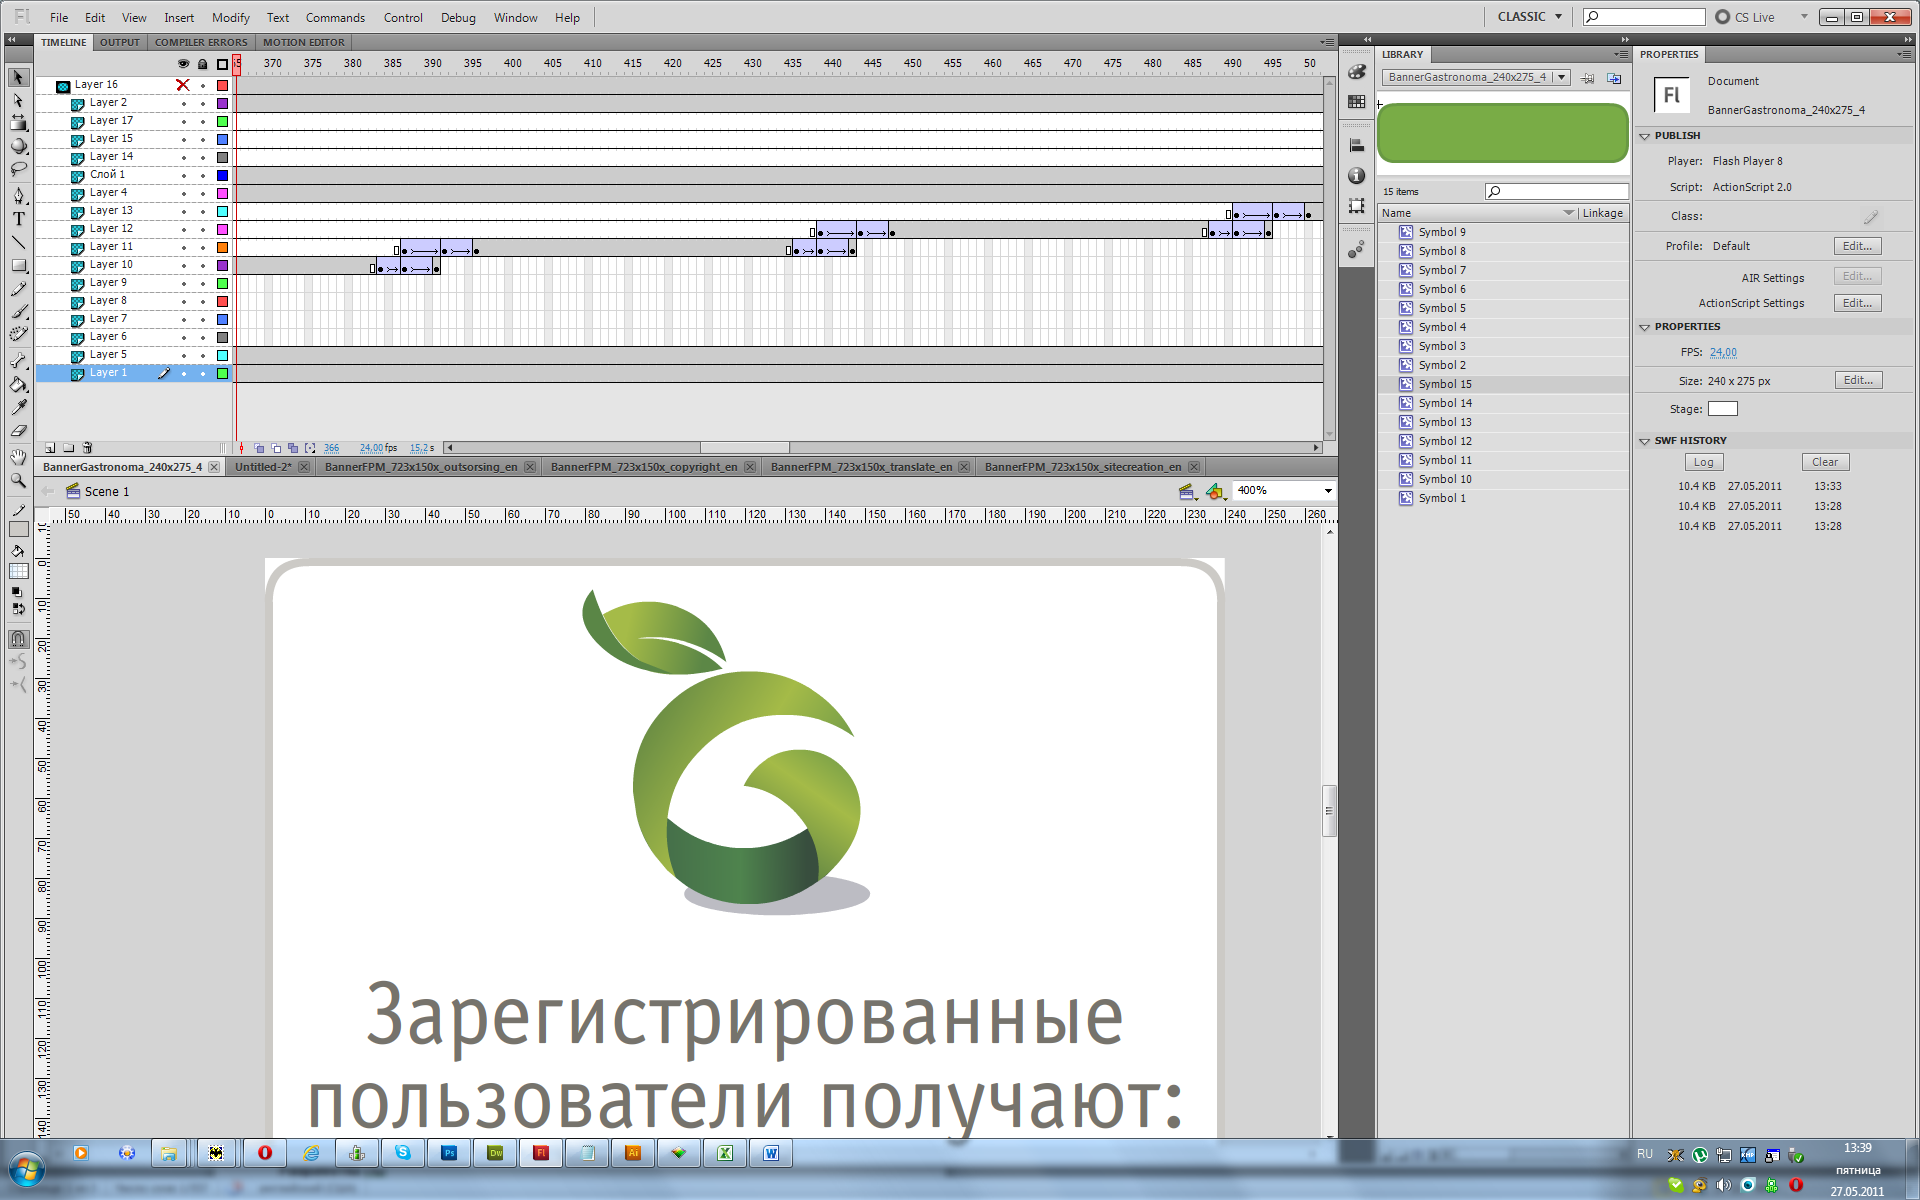This screenshot has width=1920, height=1200.
Task: Activate the Eyedropper tool
Action: click(x=18, y=408)
